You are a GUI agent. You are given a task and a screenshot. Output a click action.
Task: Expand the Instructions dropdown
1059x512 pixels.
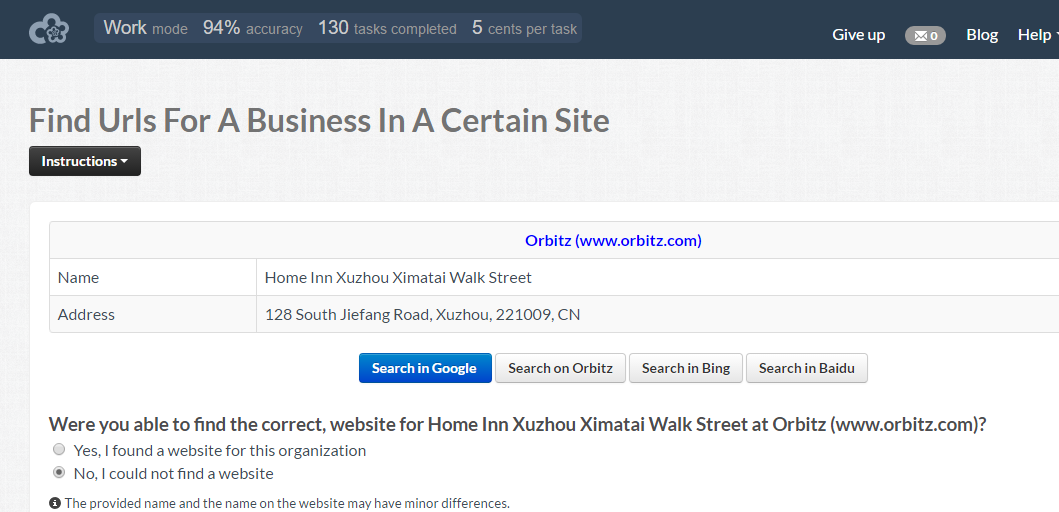point(85,161)
